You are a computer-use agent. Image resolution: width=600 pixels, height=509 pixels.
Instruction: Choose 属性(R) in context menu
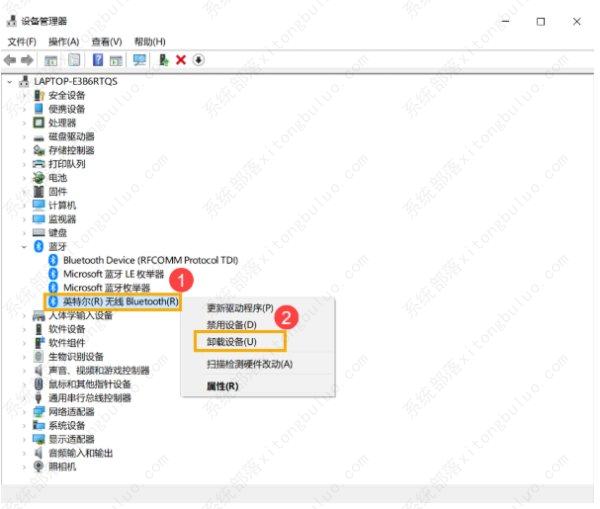pyautogui.click(x=222, y=386)
